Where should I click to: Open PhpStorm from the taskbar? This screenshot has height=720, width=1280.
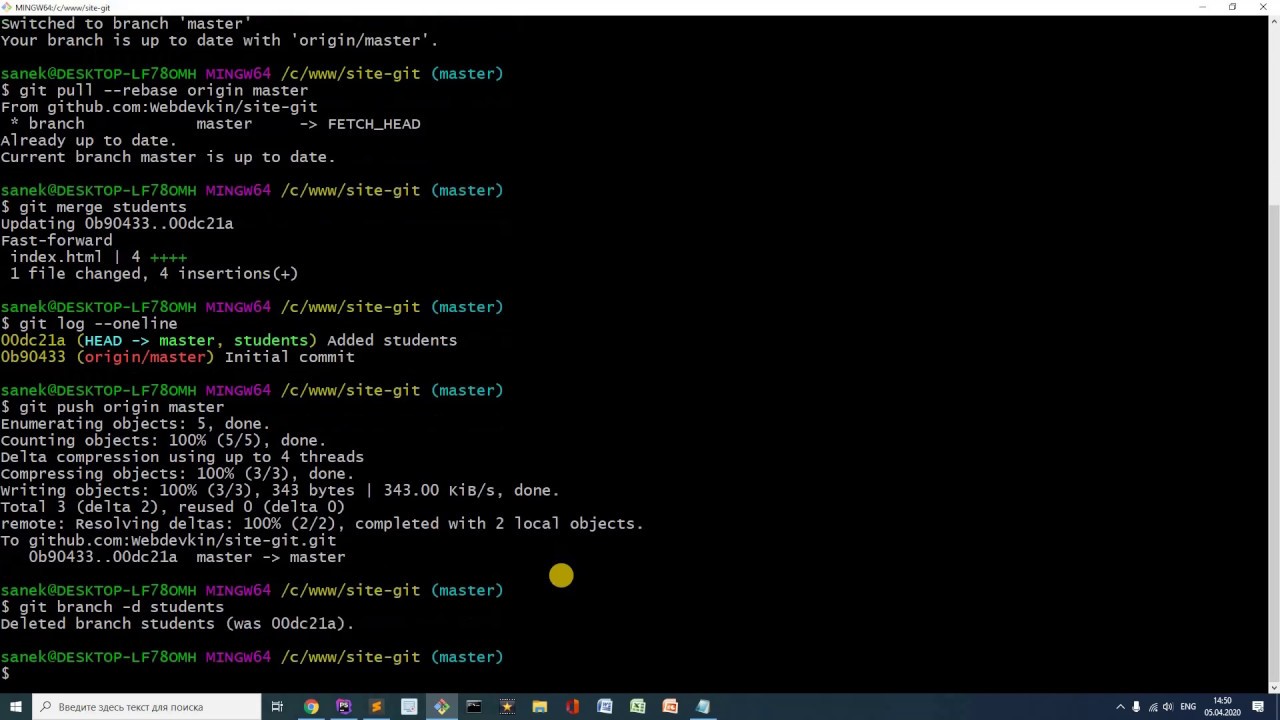click(x=344, y=706)
